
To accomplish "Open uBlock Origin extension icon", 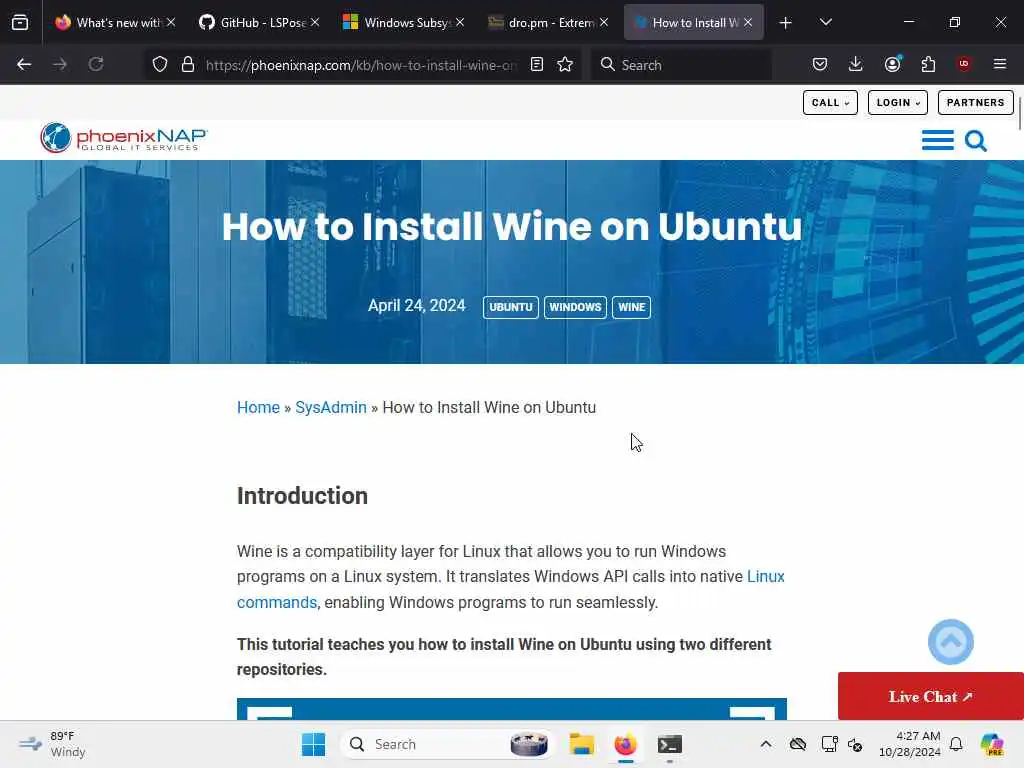I will click(964, 64).
